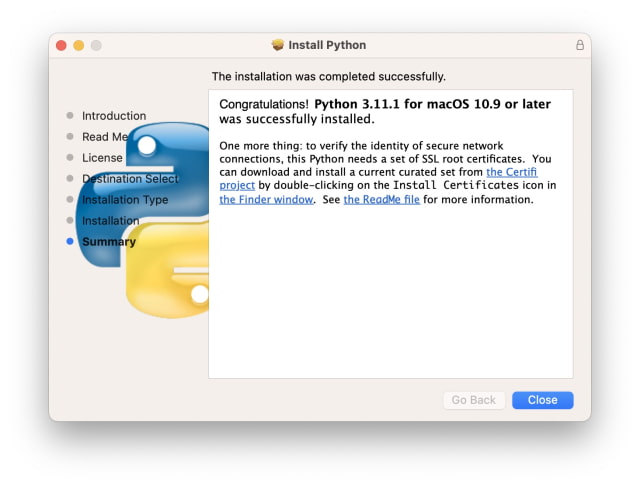Select the Installation Type step
The height and width of the screenshot is (486, 640).
tap(125, 200)
